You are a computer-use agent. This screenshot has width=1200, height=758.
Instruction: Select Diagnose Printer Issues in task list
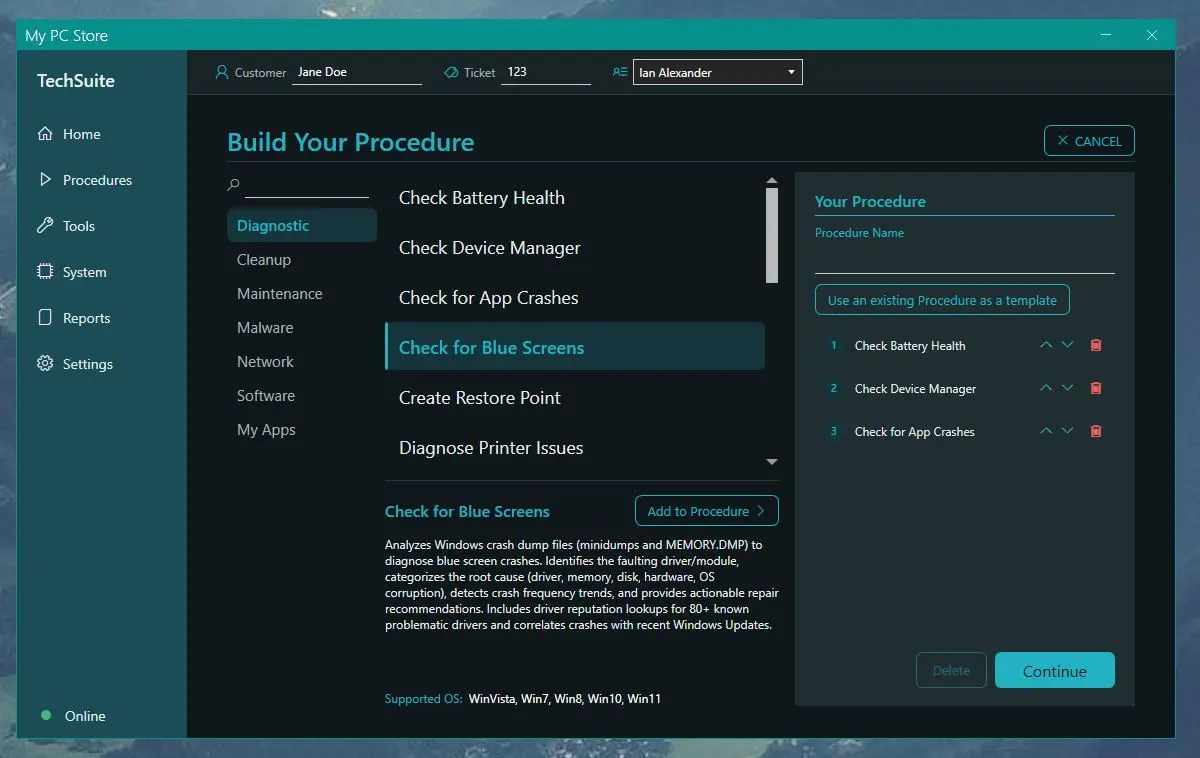point(575,448)
